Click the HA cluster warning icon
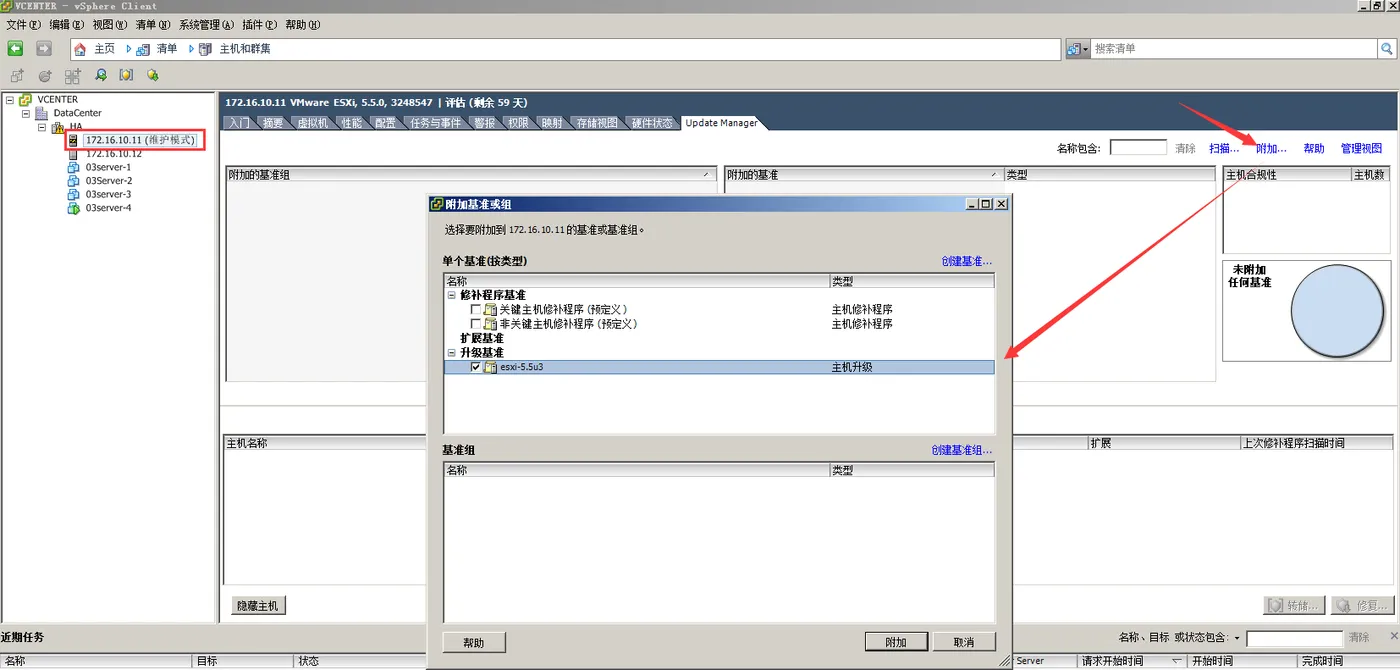The width and height of the screenshot is (1400, 670). [x=58, y=127]
